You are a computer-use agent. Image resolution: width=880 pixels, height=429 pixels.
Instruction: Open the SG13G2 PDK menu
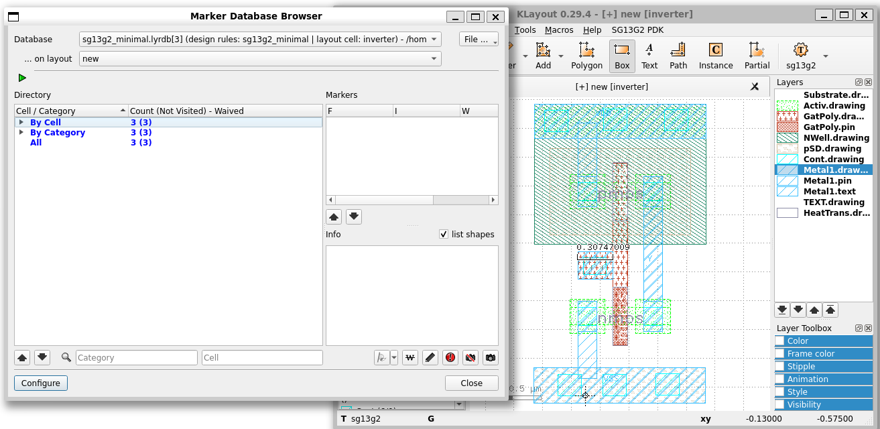(637, 30)
